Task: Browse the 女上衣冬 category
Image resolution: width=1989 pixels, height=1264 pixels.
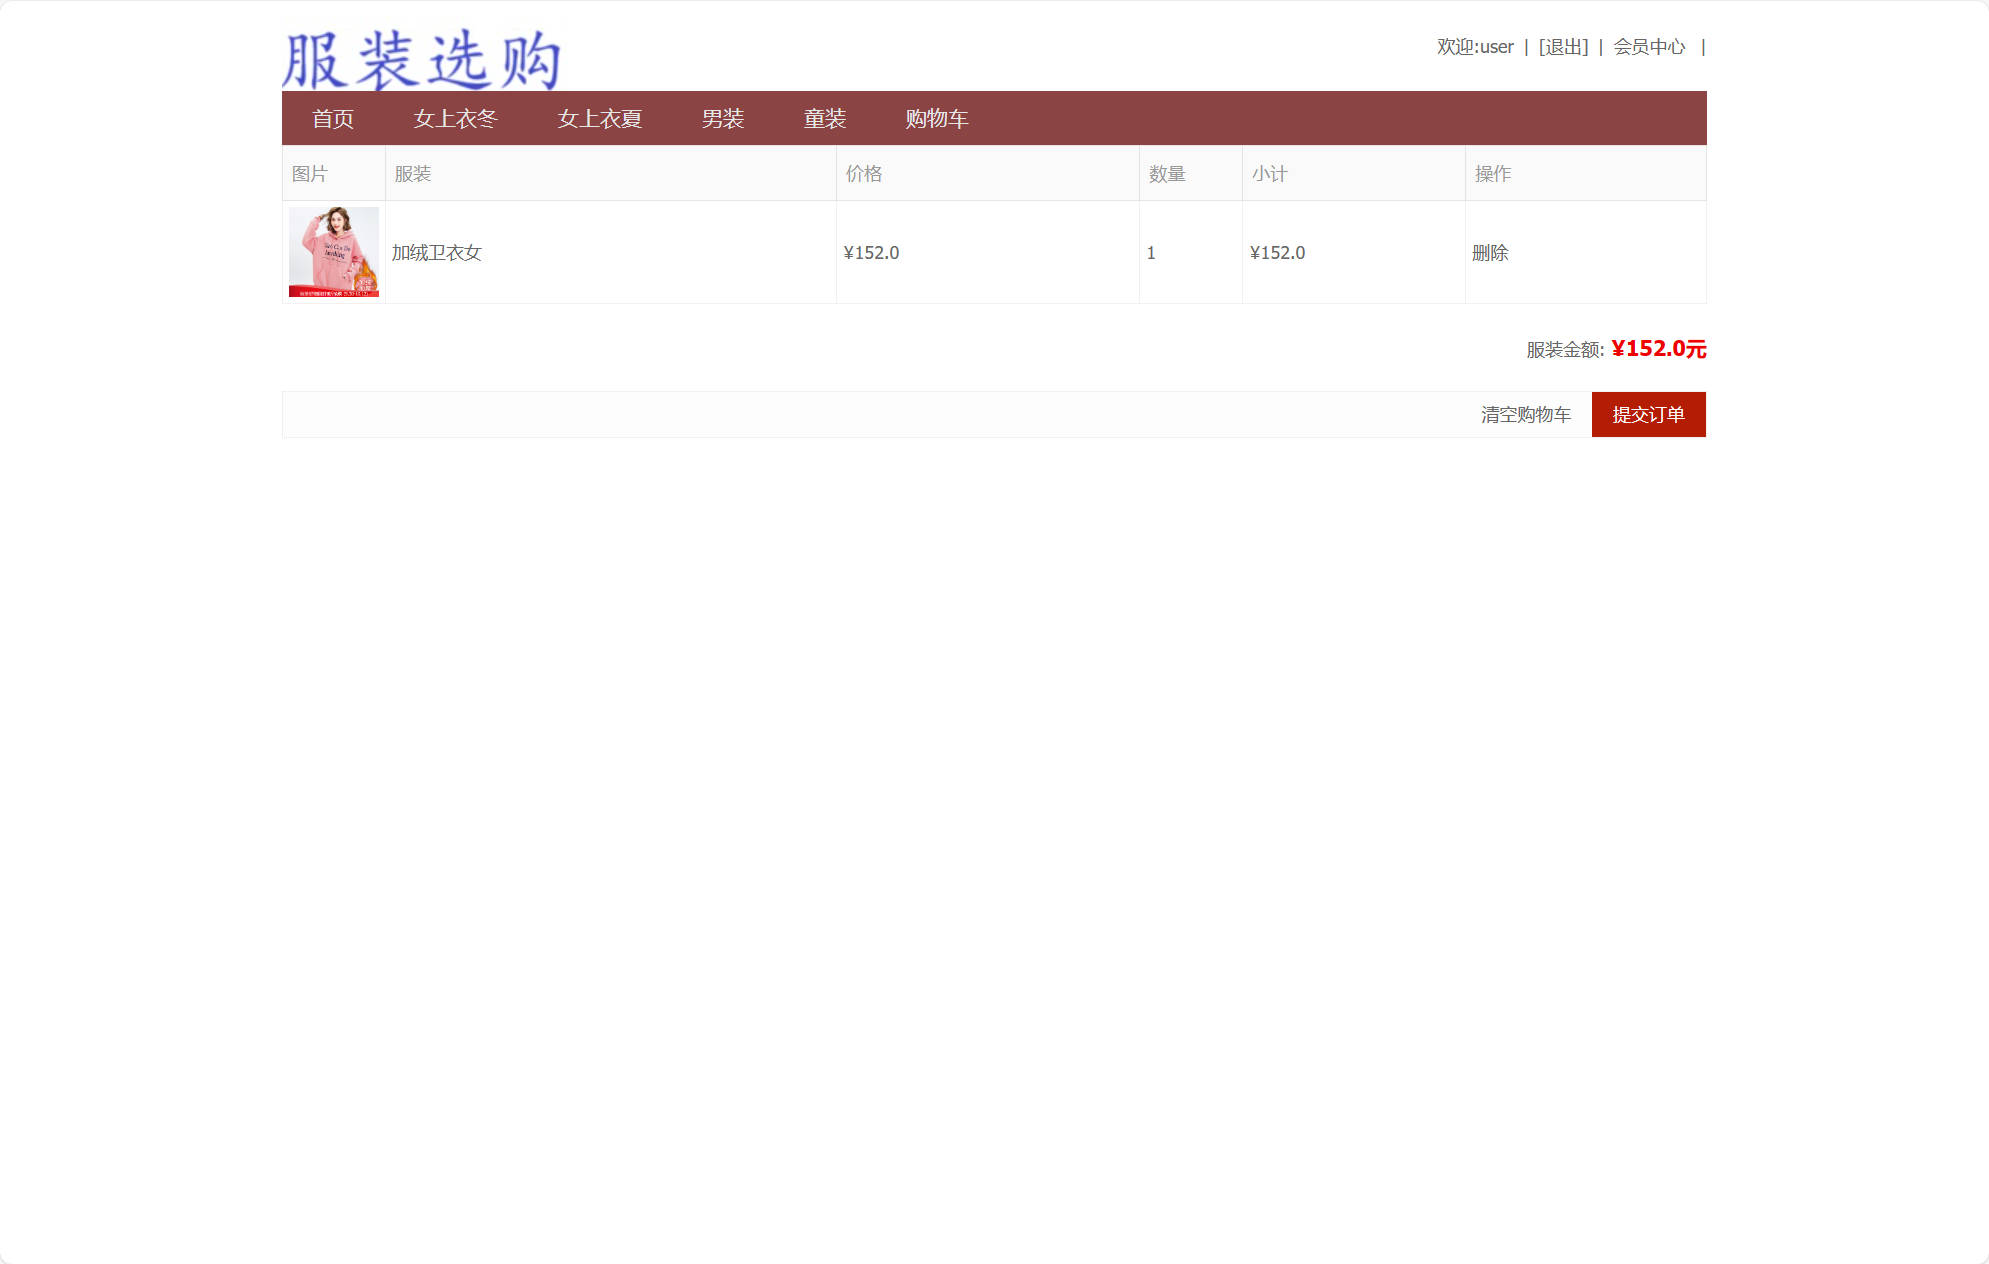Action: (x=458, y=118)
